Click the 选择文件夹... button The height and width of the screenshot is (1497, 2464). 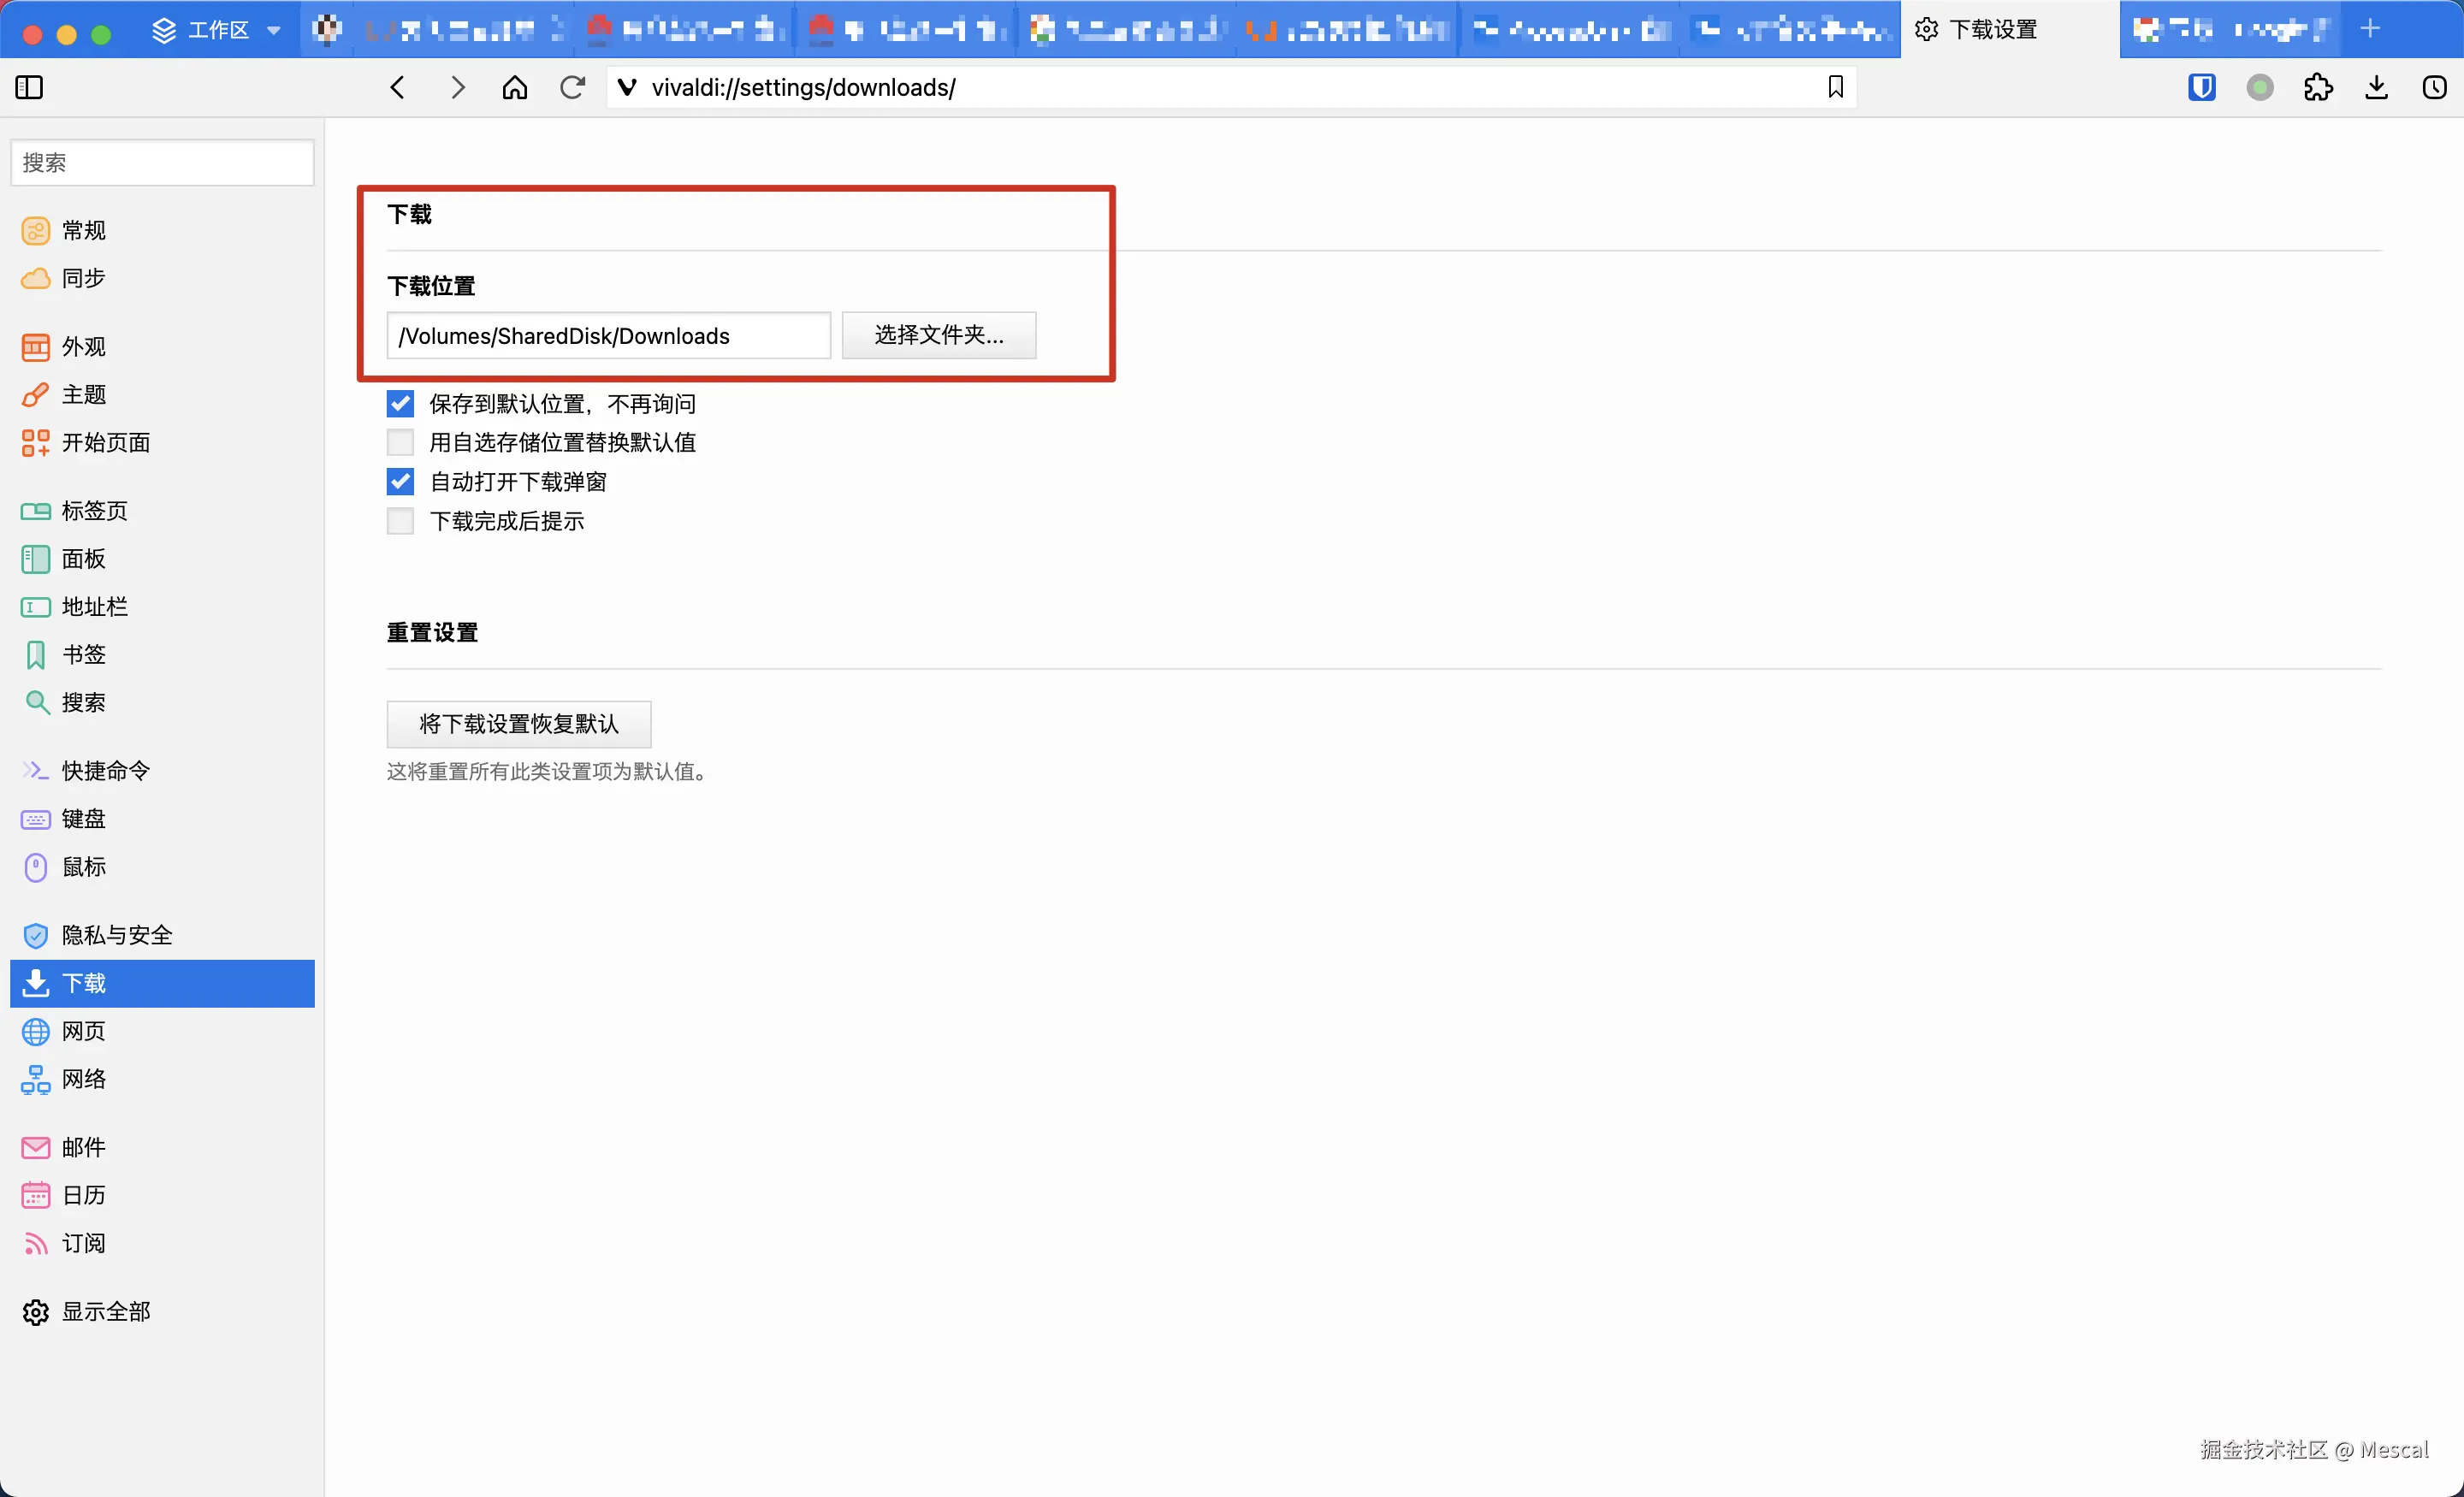938,335
